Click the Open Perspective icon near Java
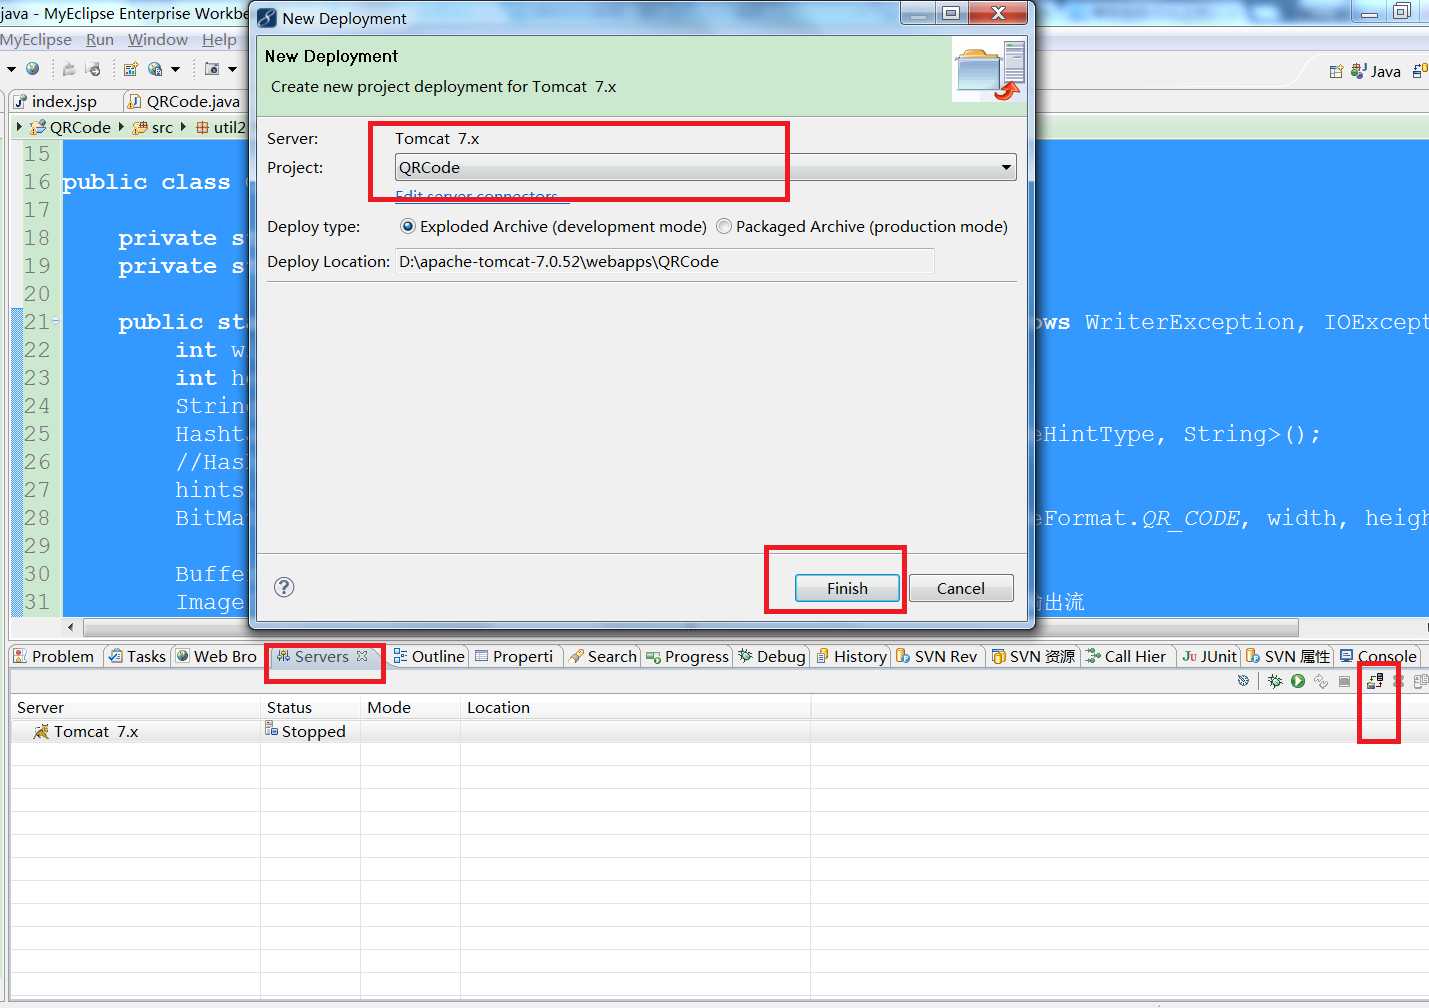 [1336, 71]
